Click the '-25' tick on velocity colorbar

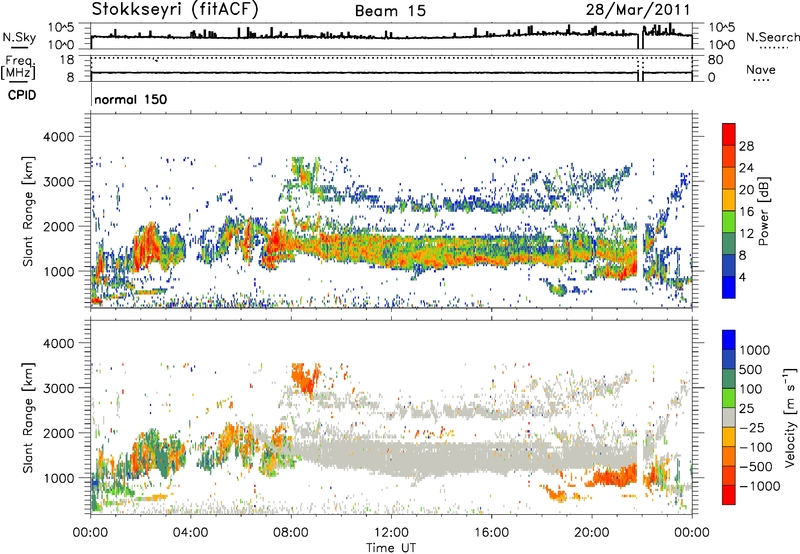[x=751, y=427]
